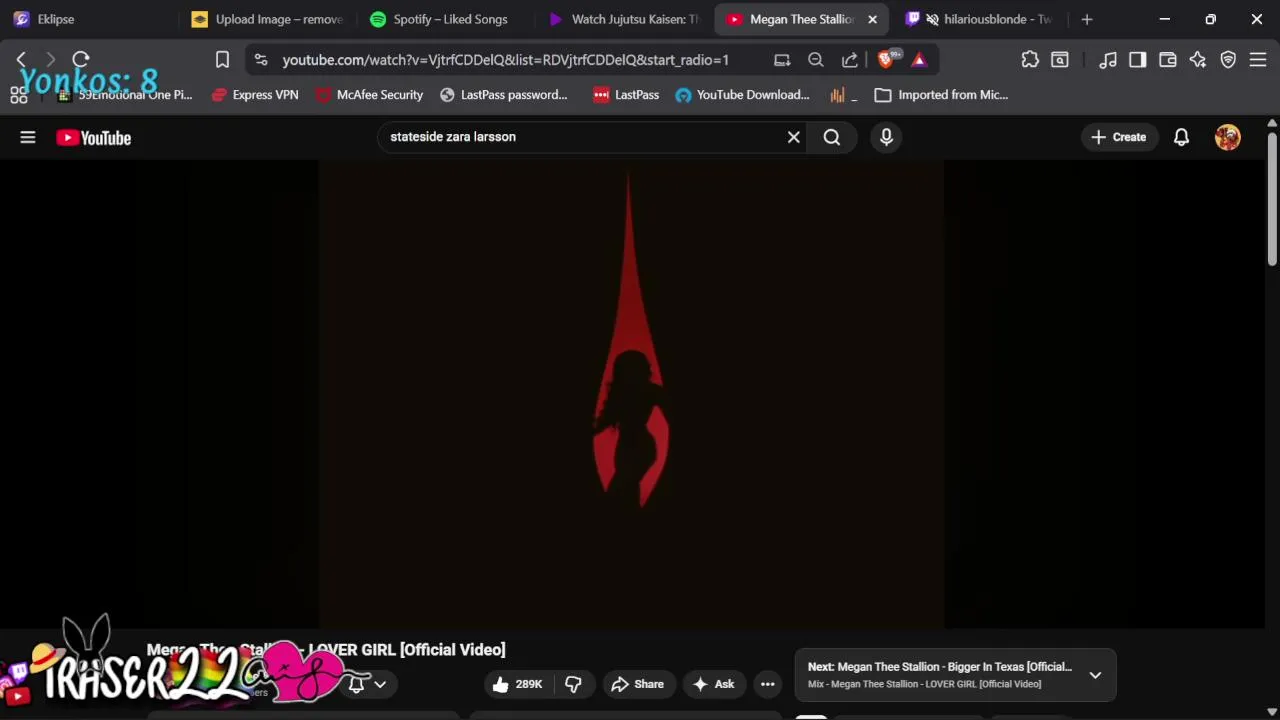Open the Leo AI sparkle icon

tap(1198, 60)
